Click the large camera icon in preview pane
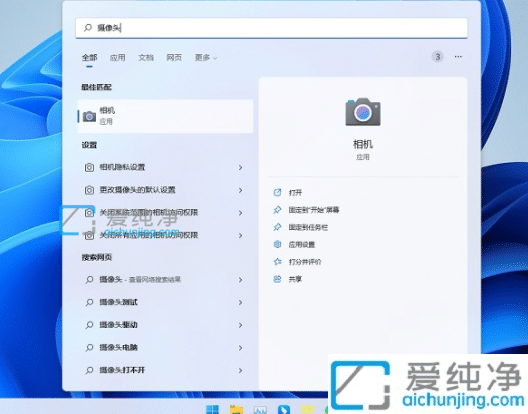 click(x=363, y=112)
